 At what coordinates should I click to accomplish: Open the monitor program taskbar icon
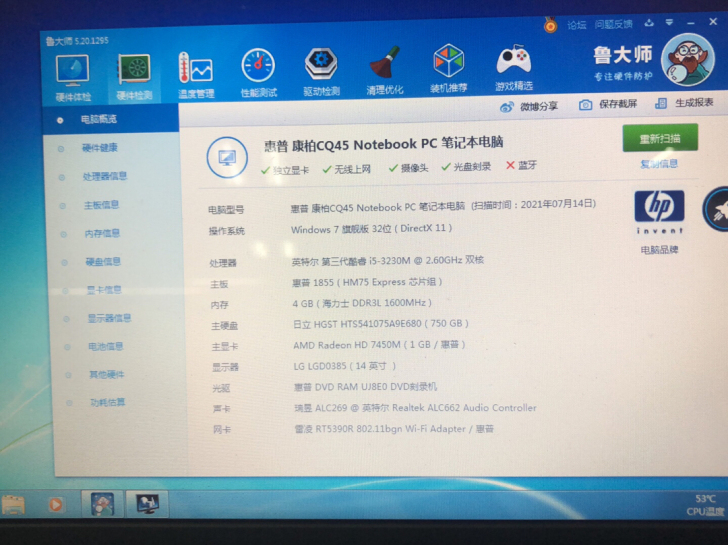tap(147, 504)
